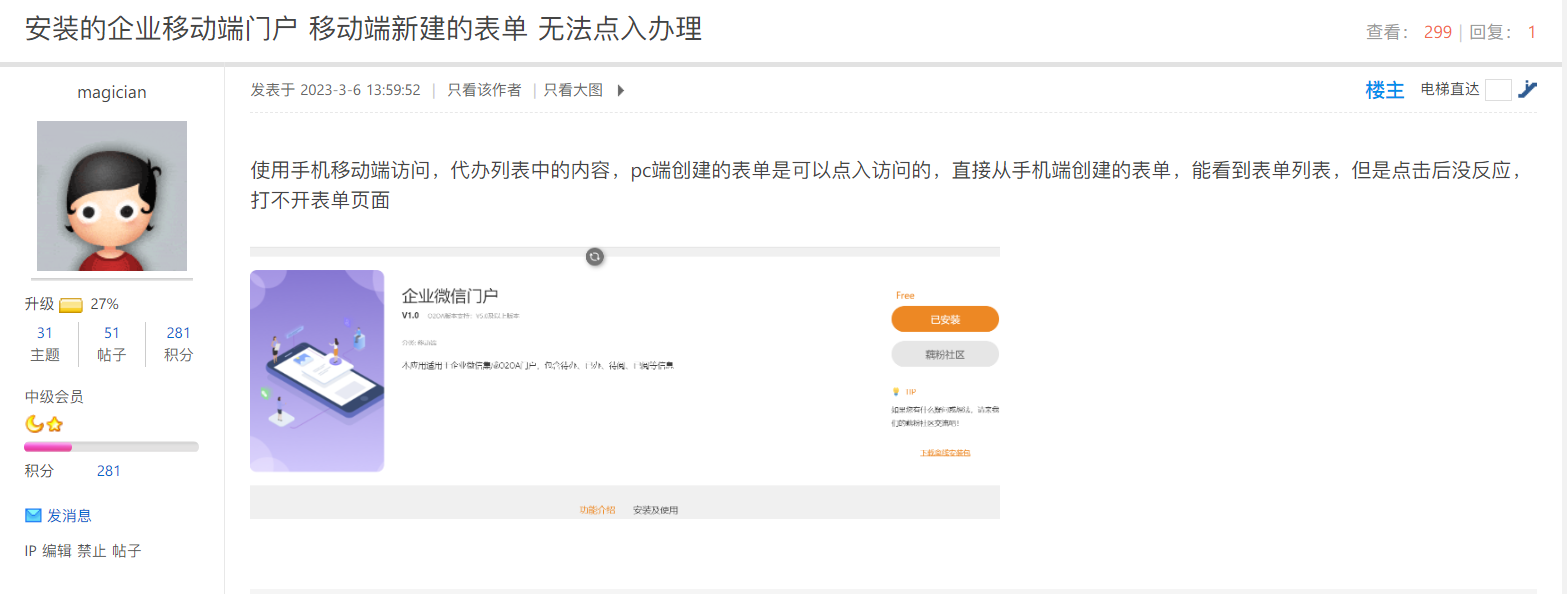Click the moon rank icon
This screenshot has height=594, width=1567.
pyautogui.click(x=34, y=424)
